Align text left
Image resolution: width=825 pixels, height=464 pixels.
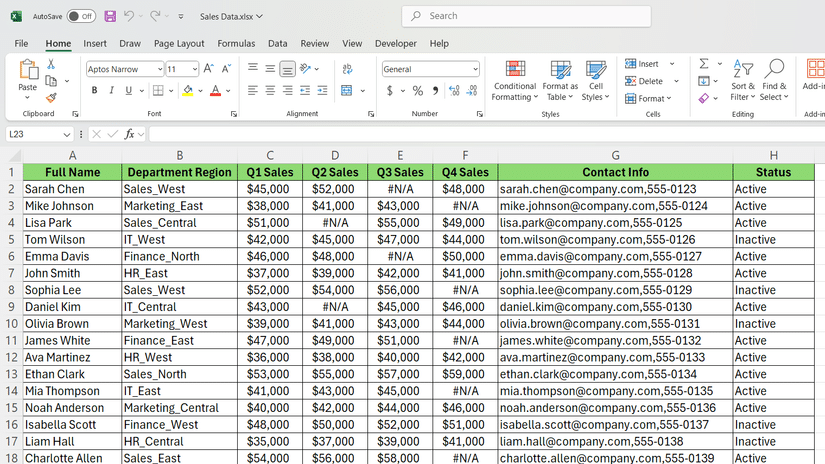pyautogui.click(x=253, y=90)
